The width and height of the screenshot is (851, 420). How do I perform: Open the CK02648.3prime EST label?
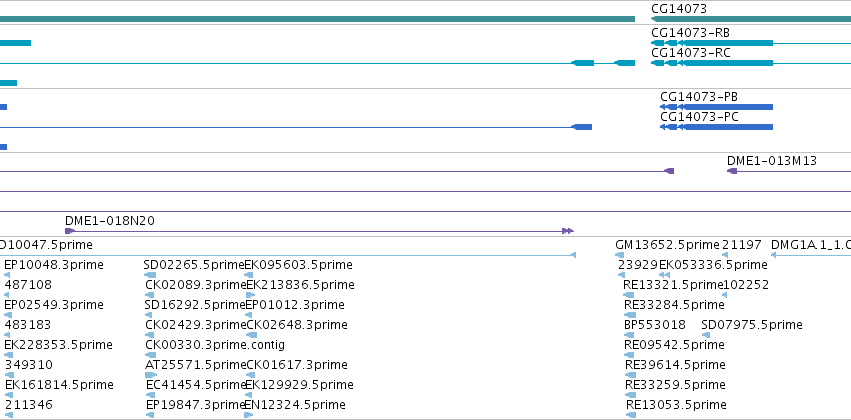297,324
